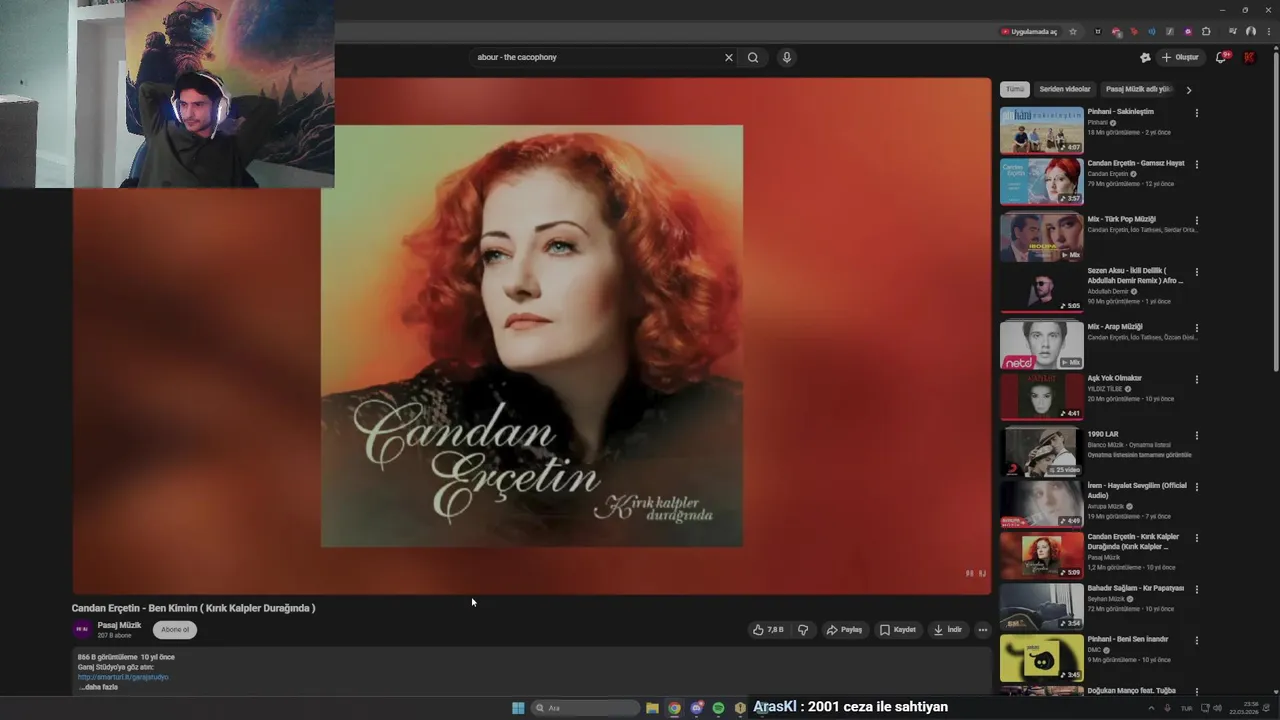
Task: Open the smarturl garajstudyo link
Action: click(123, 677)
